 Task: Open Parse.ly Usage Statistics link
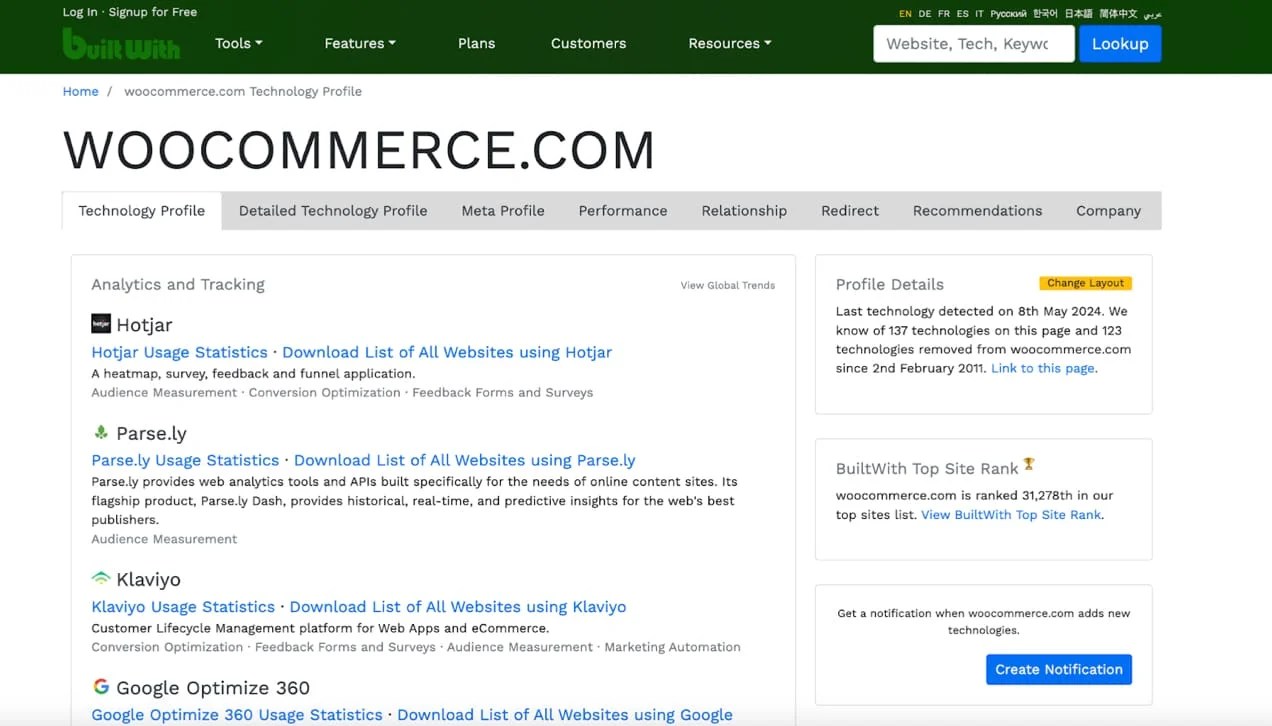point(185,460)
